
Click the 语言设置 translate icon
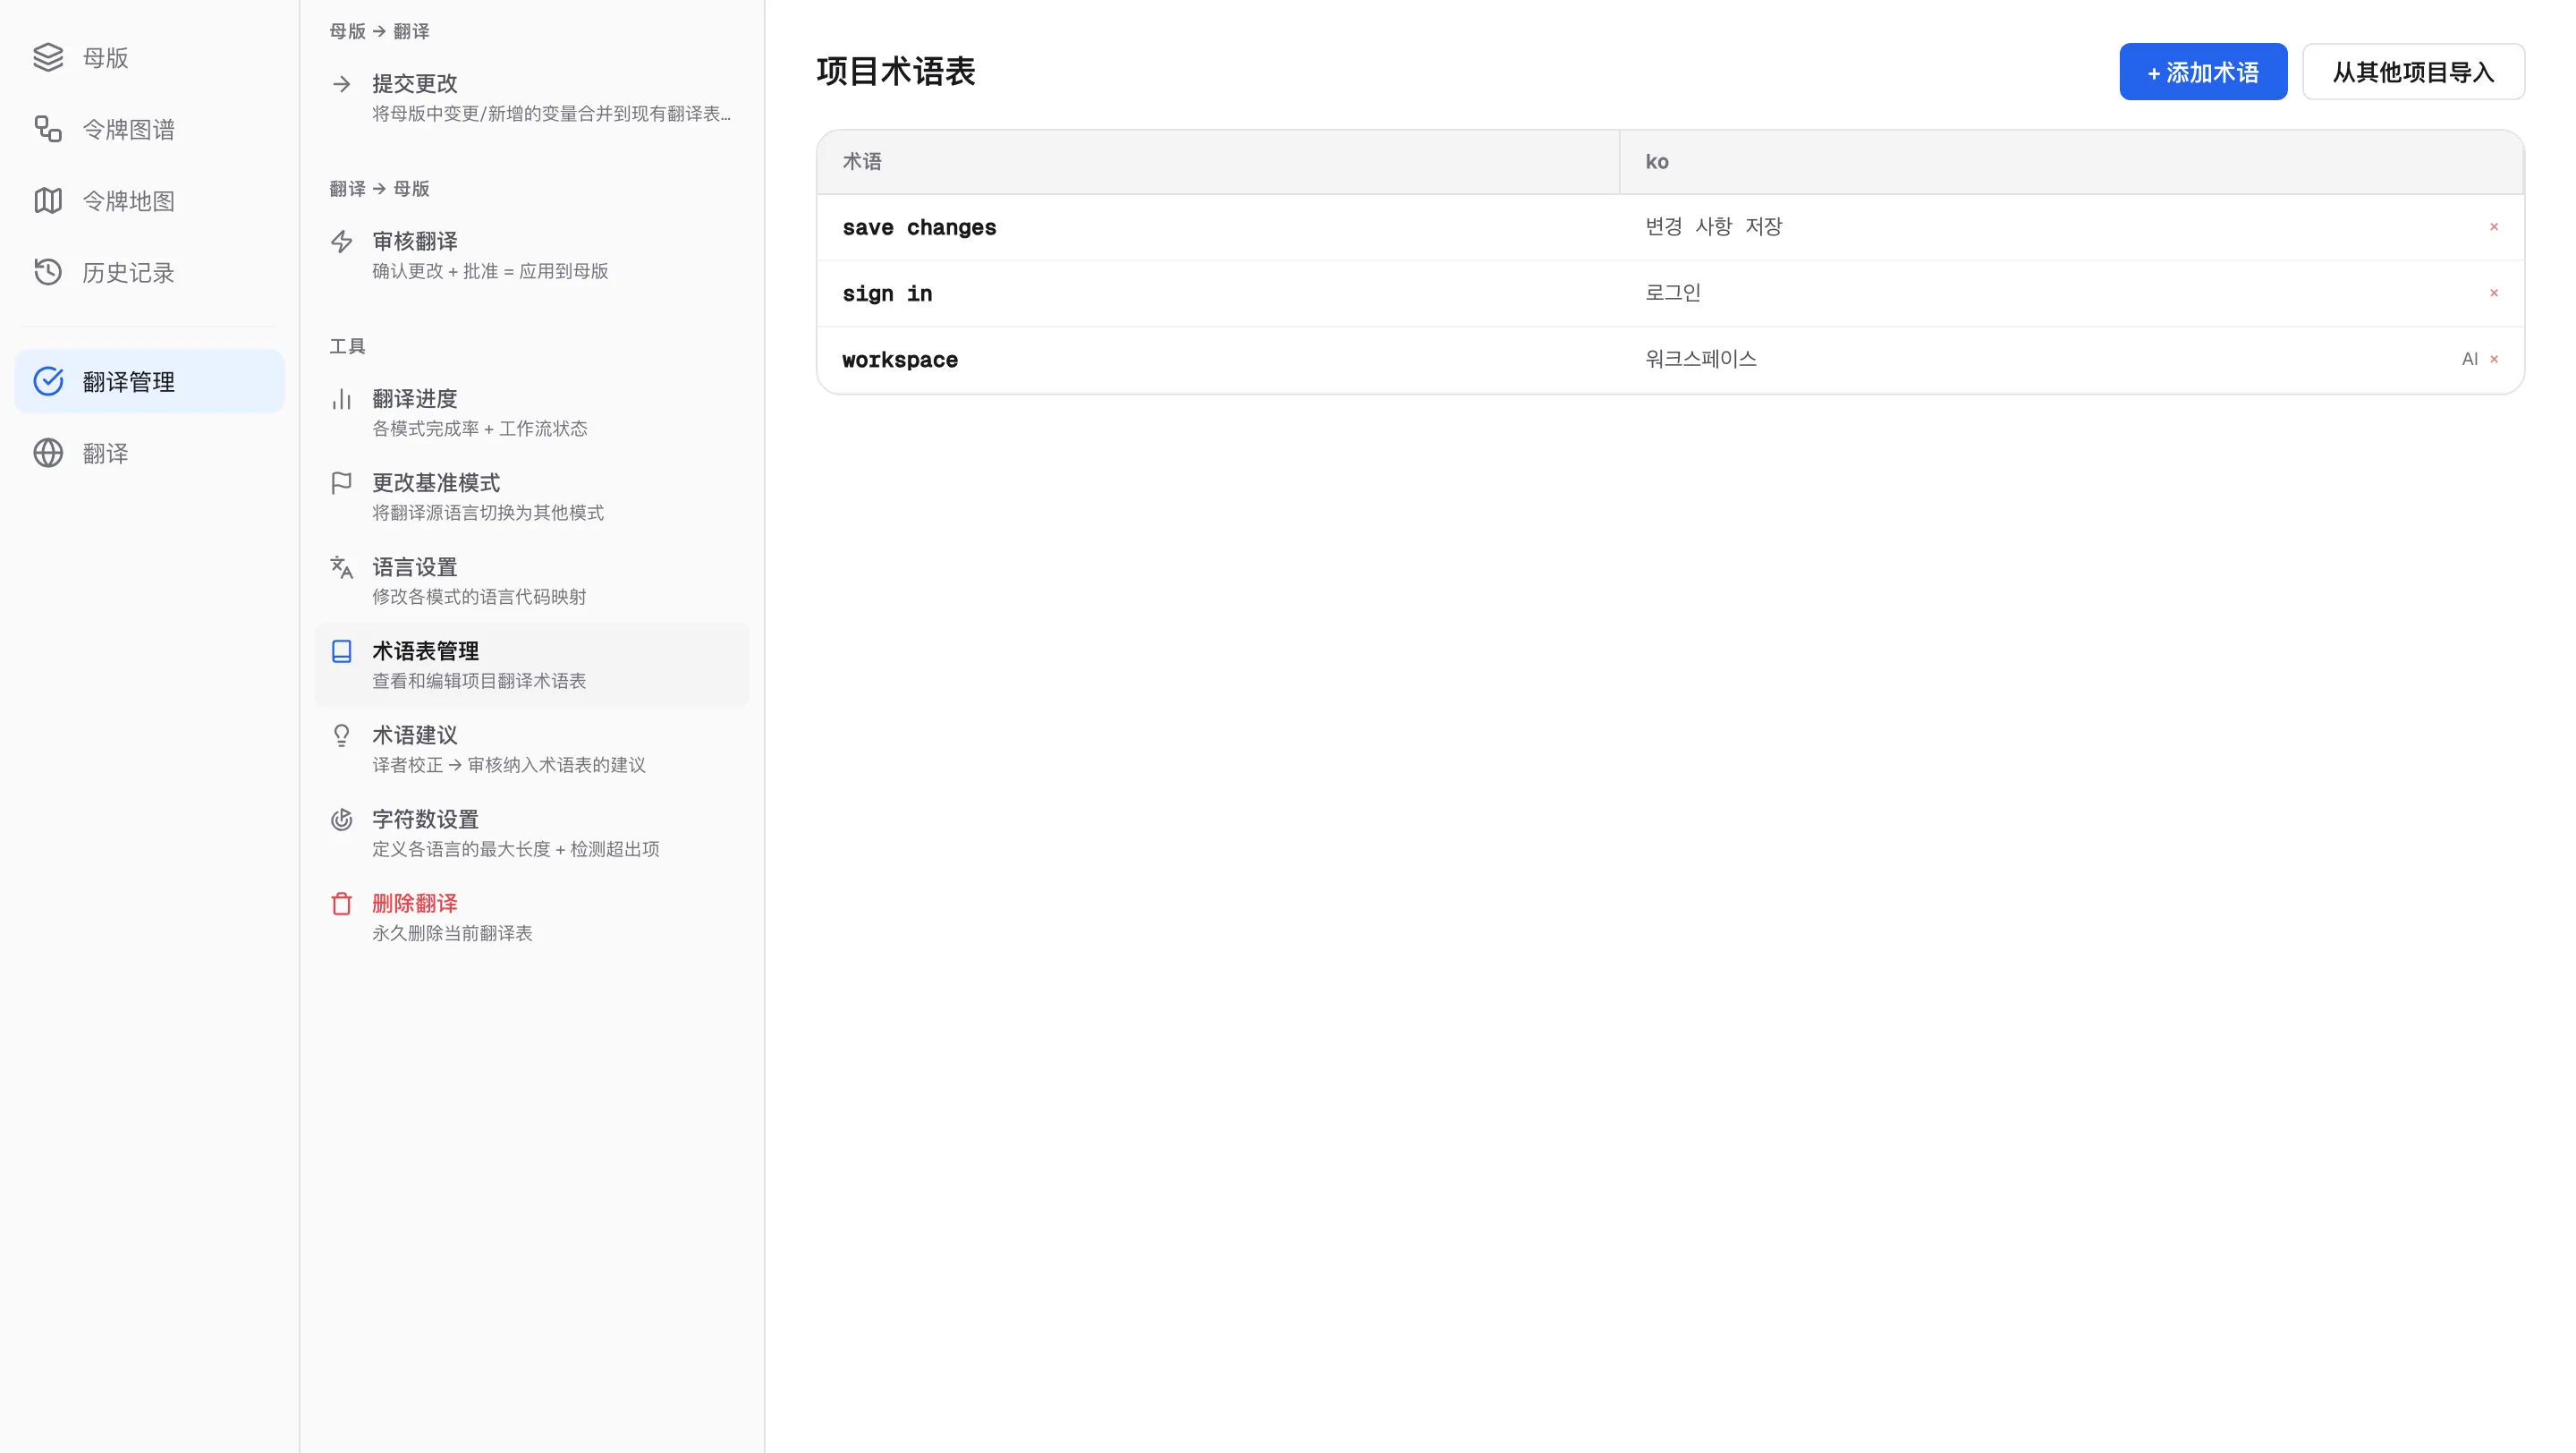click(x=342, y=567)
